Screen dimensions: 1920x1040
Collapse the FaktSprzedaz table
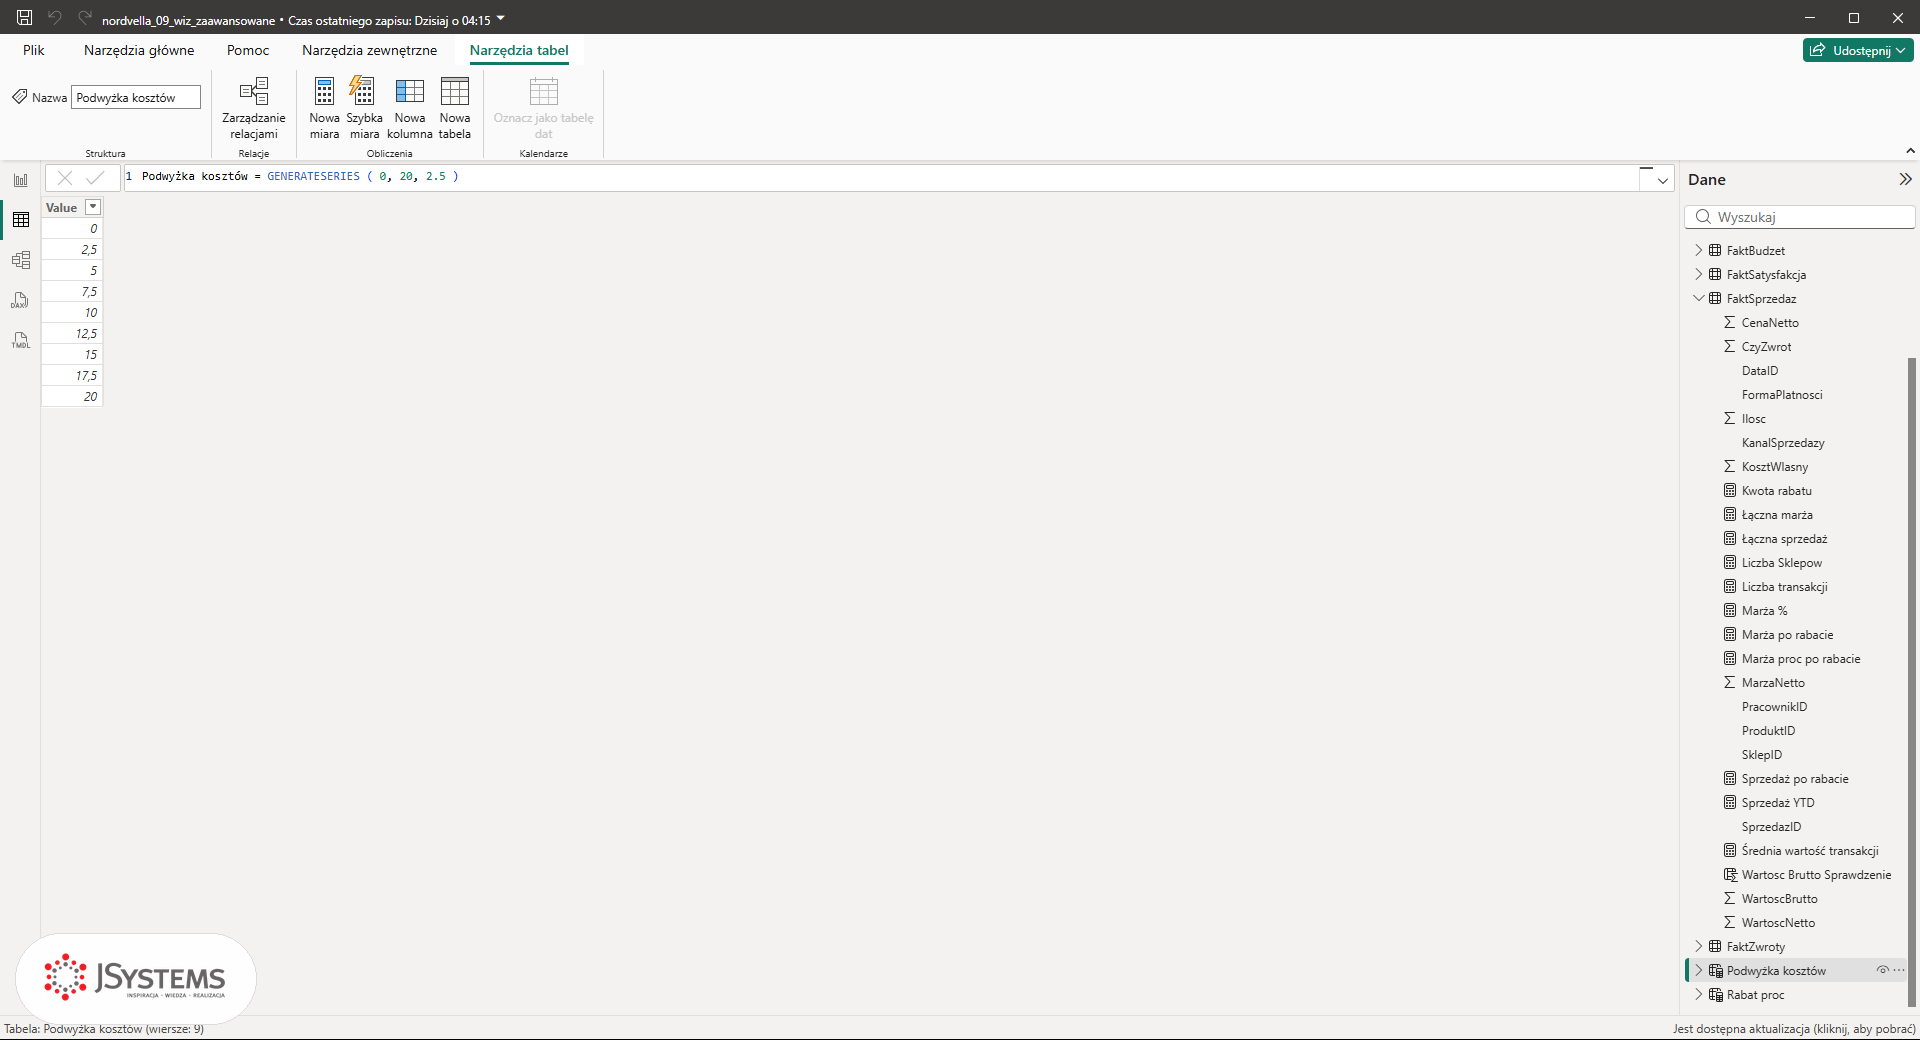1698,298
